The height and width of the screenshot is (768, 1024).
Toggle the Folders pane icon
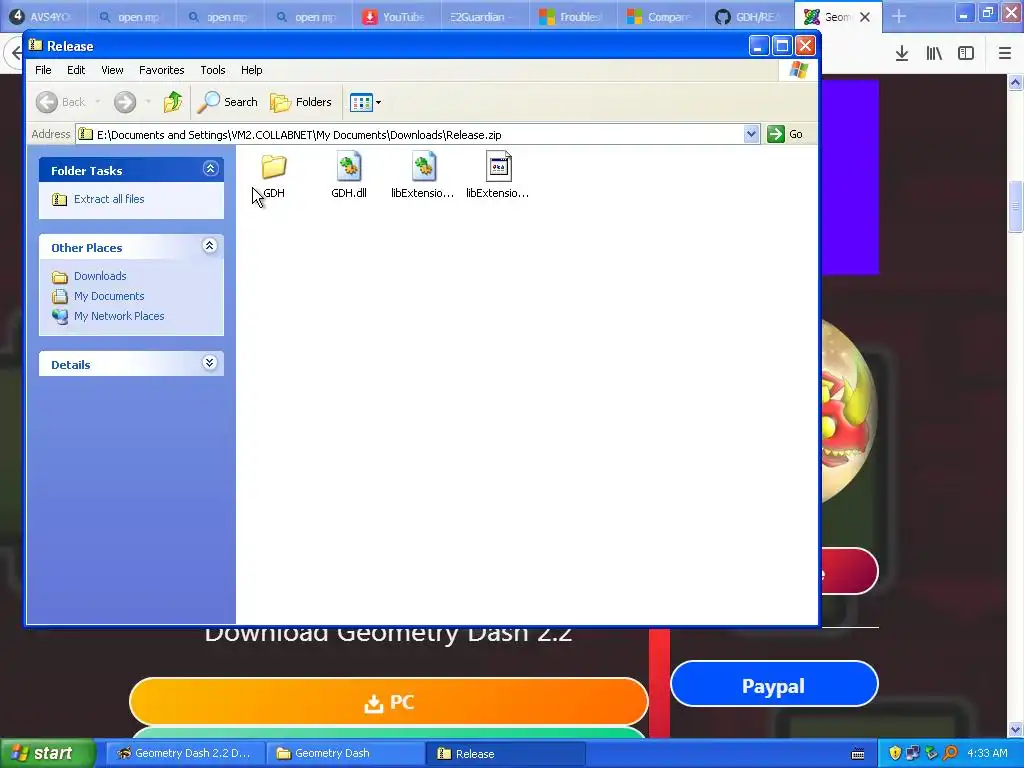point(281,102)
